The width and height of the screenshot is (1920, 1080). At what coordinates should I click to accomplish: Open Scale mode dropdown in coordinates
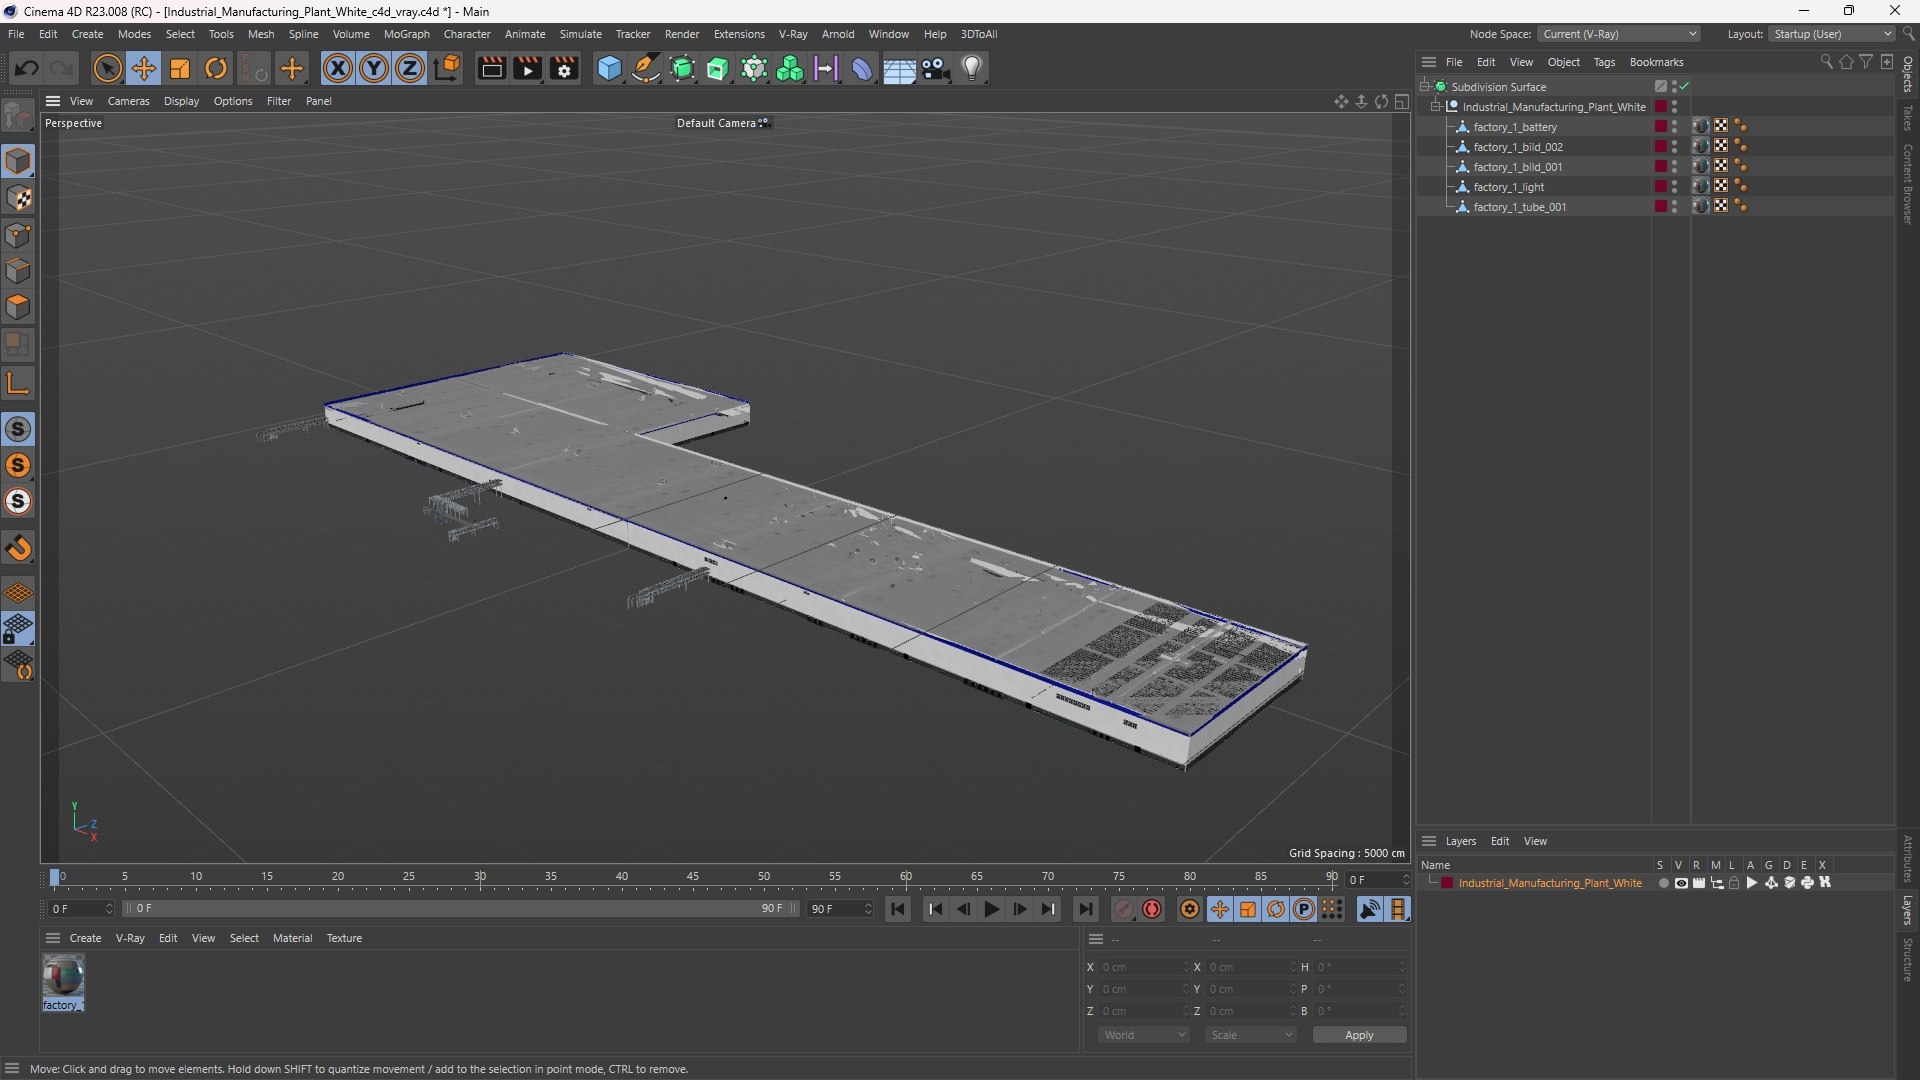[1251, 1035]
